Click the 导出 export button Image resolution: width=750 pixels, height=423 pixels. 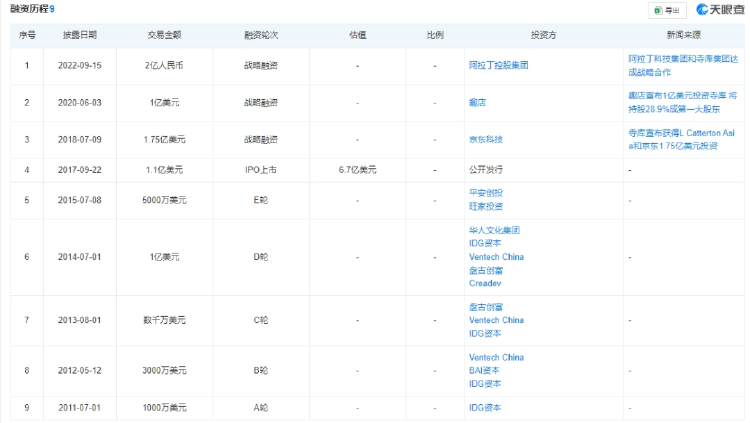tap(667, 10)
